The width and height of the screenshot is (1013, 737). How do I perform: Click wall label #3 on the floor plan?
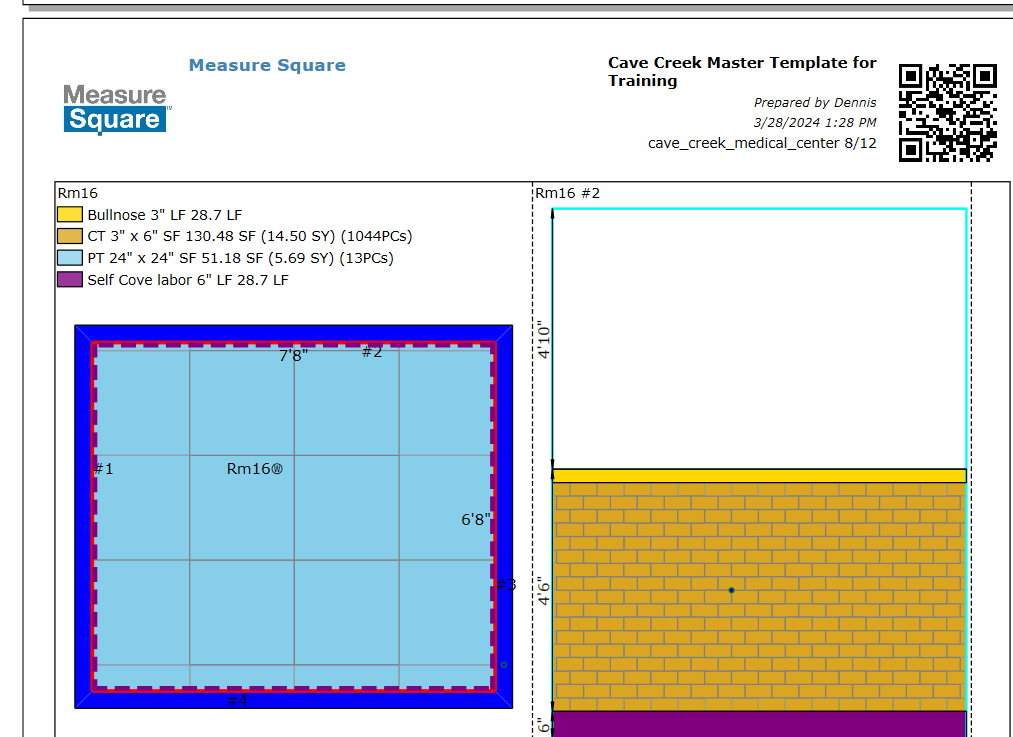(506, 585)
